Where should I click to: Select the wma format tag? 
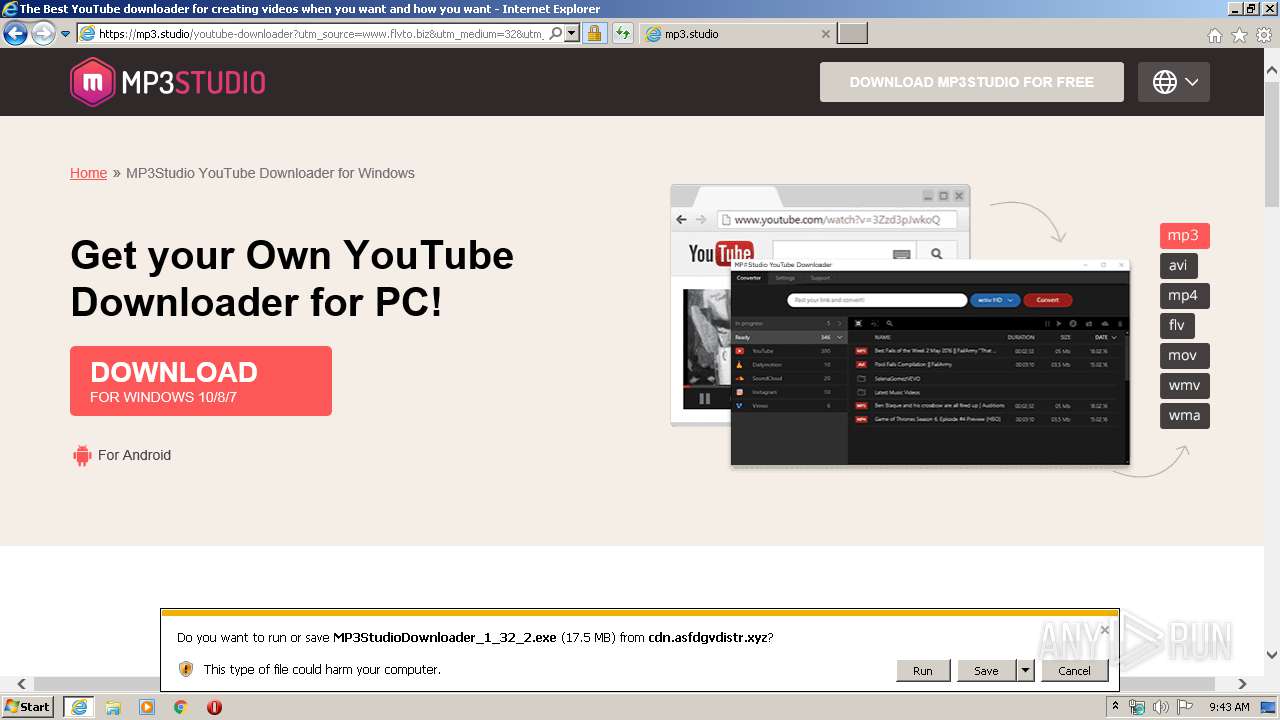click(x=1185, y=416)
